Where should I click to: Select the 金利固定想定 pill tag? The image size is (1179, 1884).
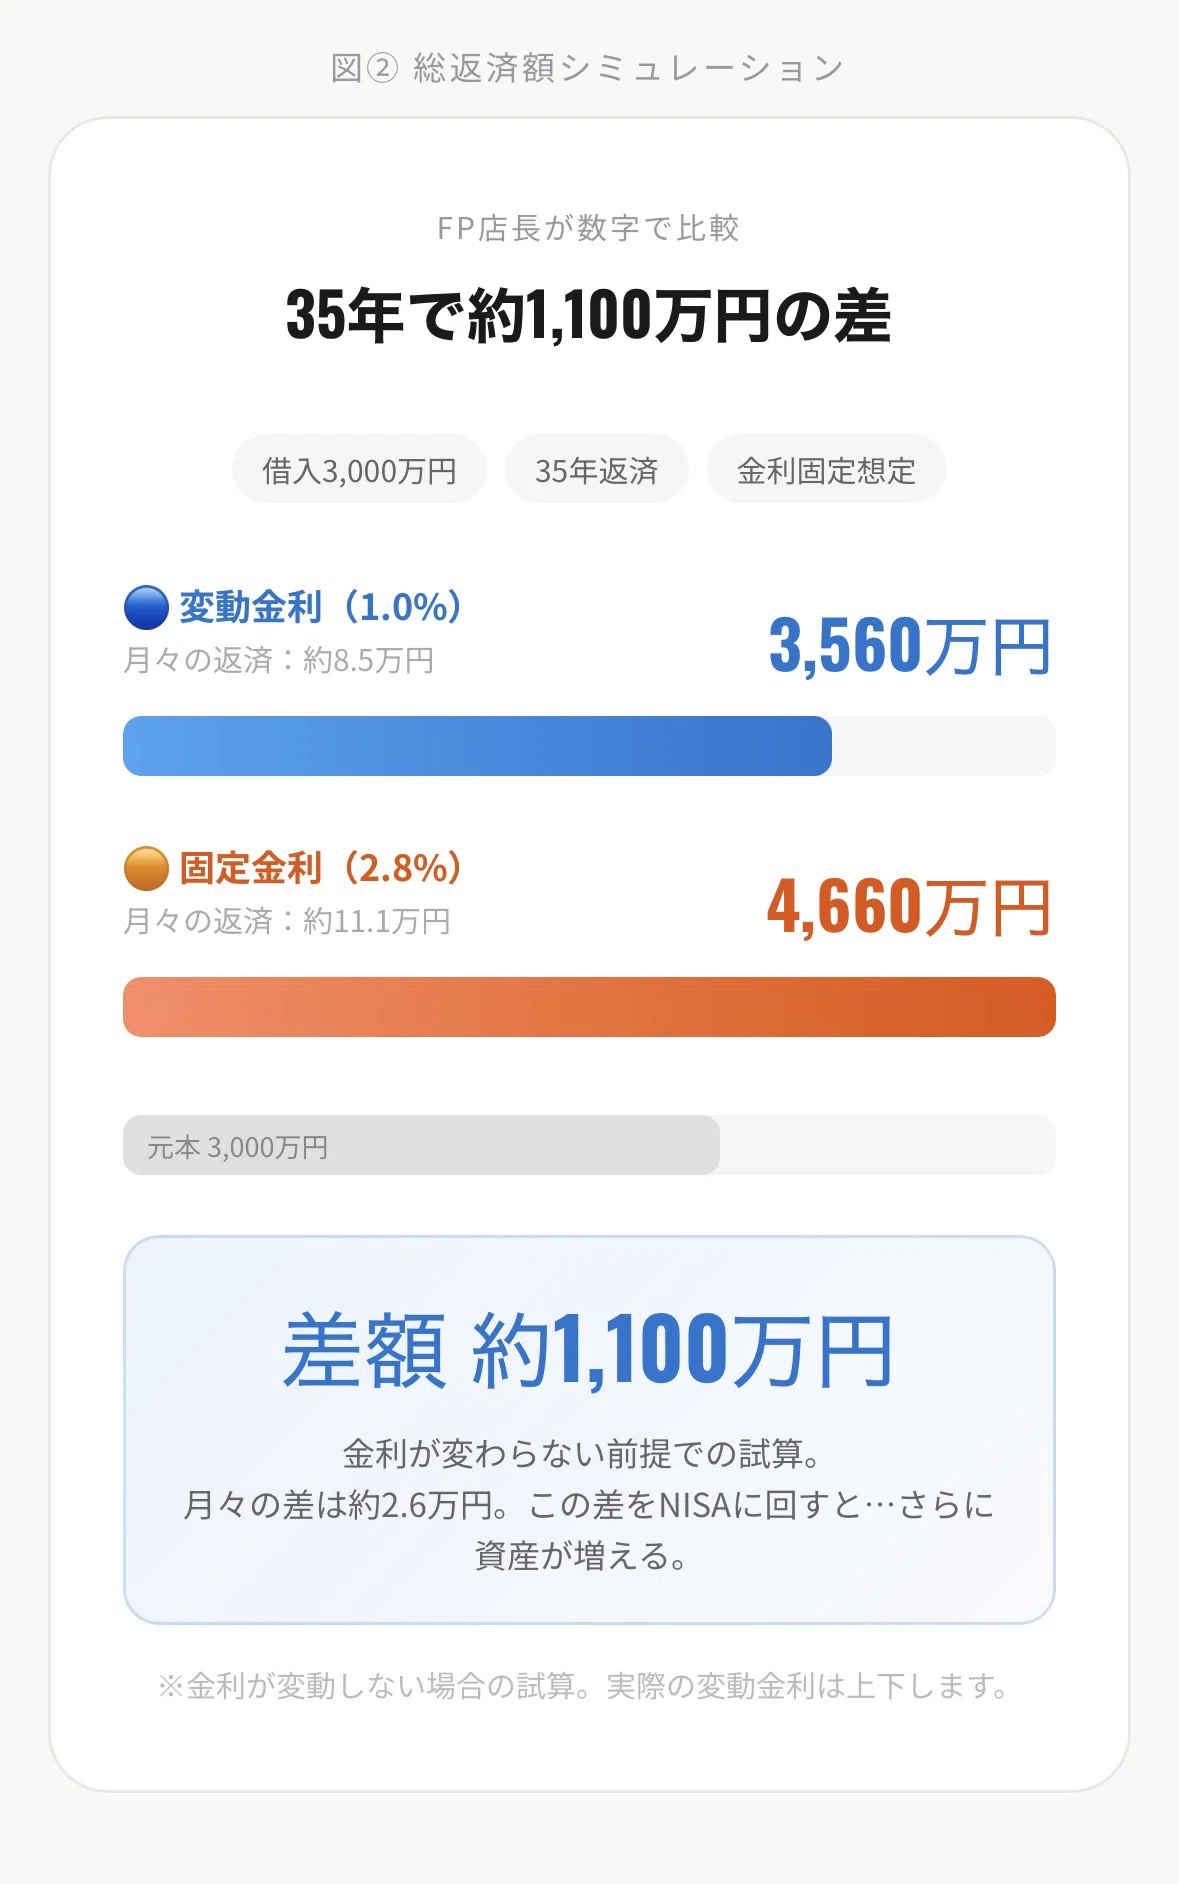coord(827,469)
